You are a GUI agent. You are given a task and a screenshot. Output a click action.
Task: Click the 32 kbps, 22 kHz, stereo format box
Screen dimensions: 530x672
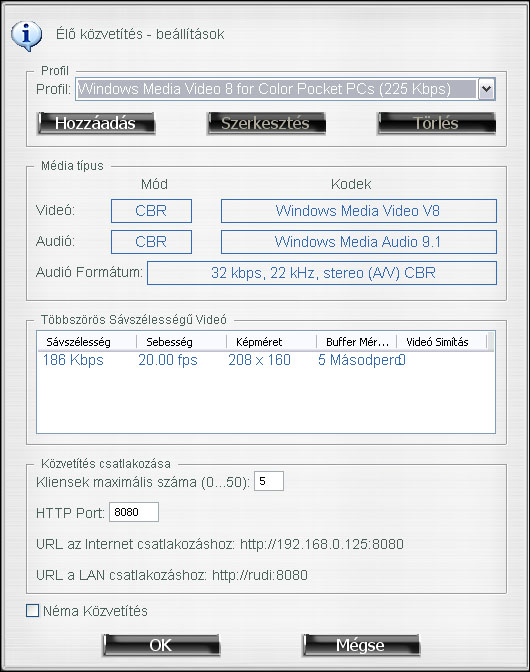click(x=322, y=273)
